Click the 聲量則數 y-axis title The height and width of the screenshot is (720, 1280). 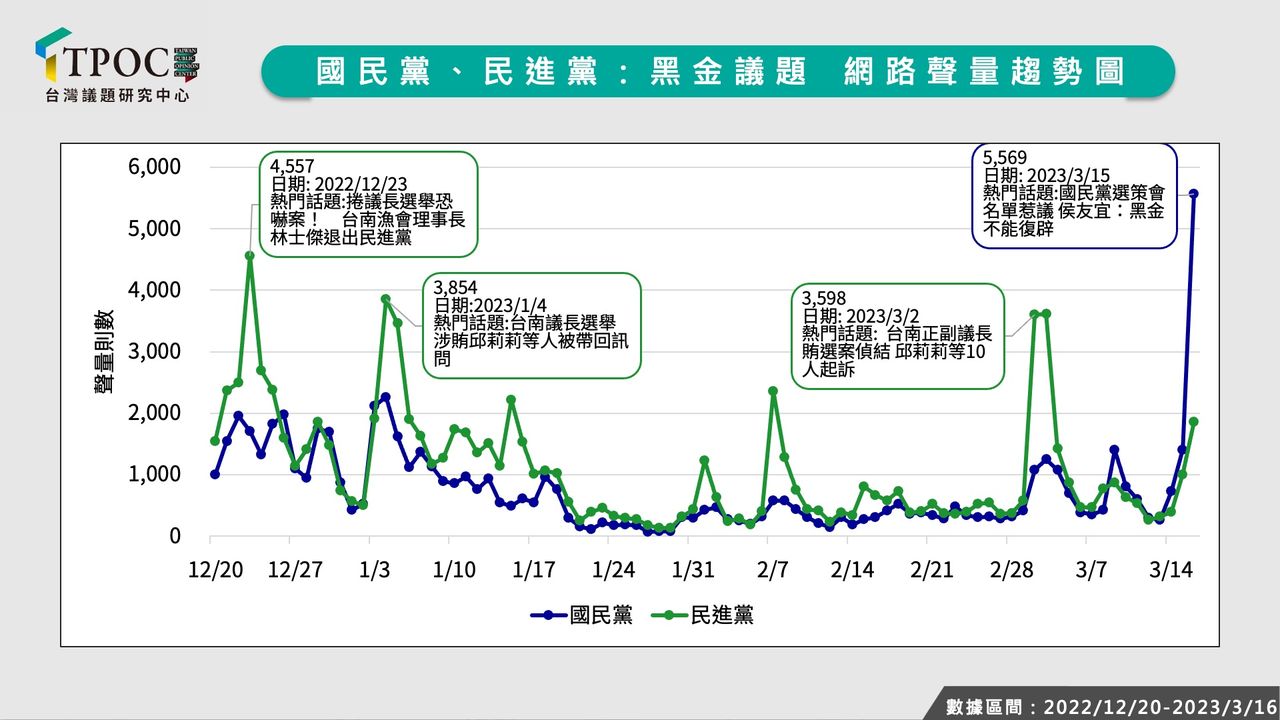pyautogui.click(x=104, y=351)
